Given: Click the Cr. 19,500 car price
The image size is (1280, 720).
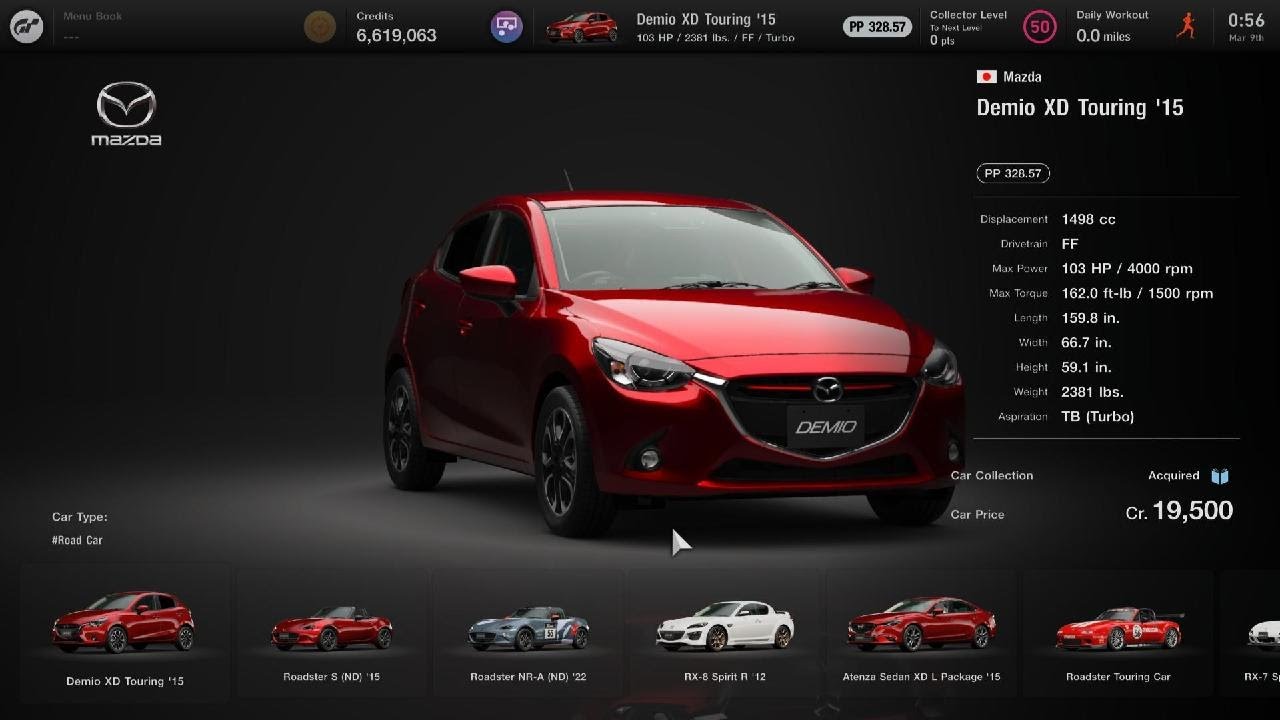Looking at the screenshot, I should click(1179, 511).
